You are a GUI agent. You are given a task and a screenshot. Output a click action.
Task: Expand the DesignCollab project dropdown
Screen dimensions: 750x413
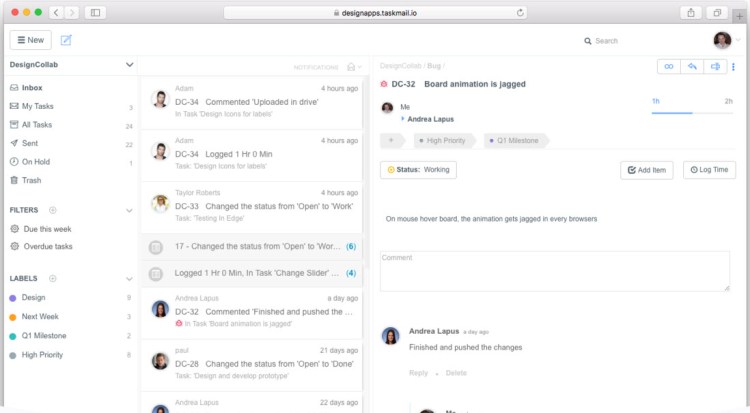coord(130,65)
